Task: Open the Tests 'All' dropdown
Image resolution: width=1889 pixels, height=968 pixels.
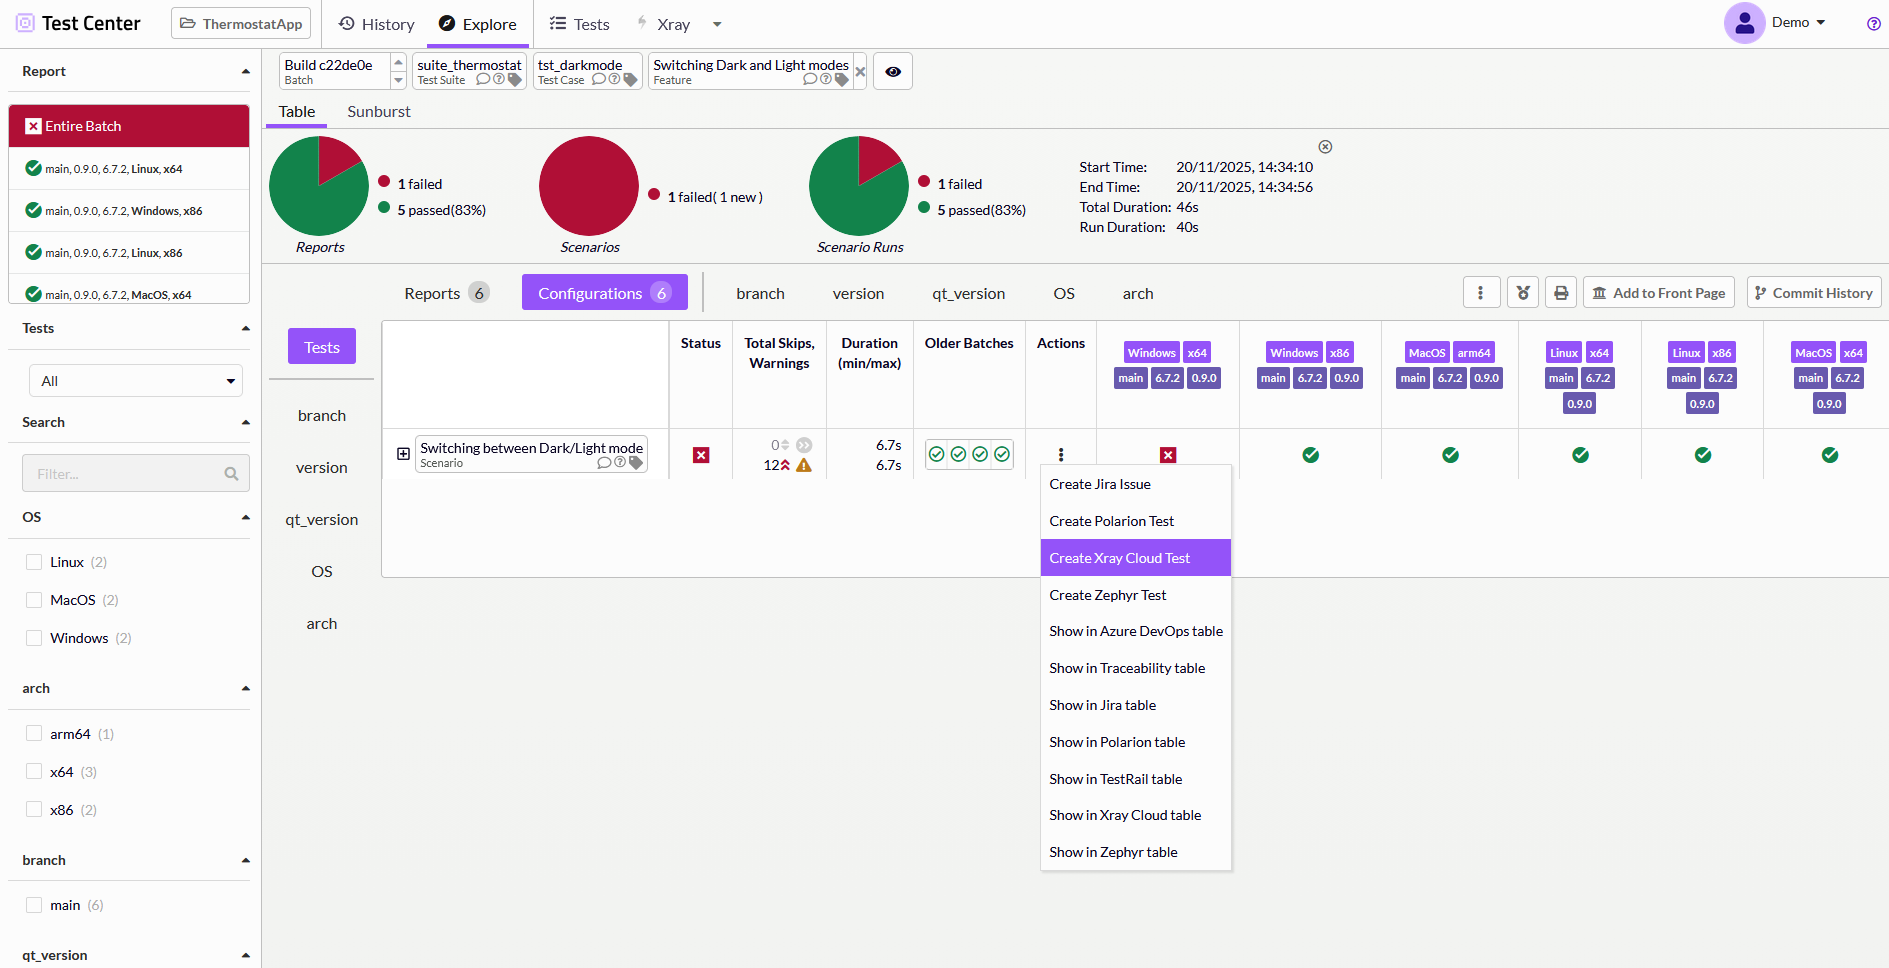Action: [x=136, y=381]
